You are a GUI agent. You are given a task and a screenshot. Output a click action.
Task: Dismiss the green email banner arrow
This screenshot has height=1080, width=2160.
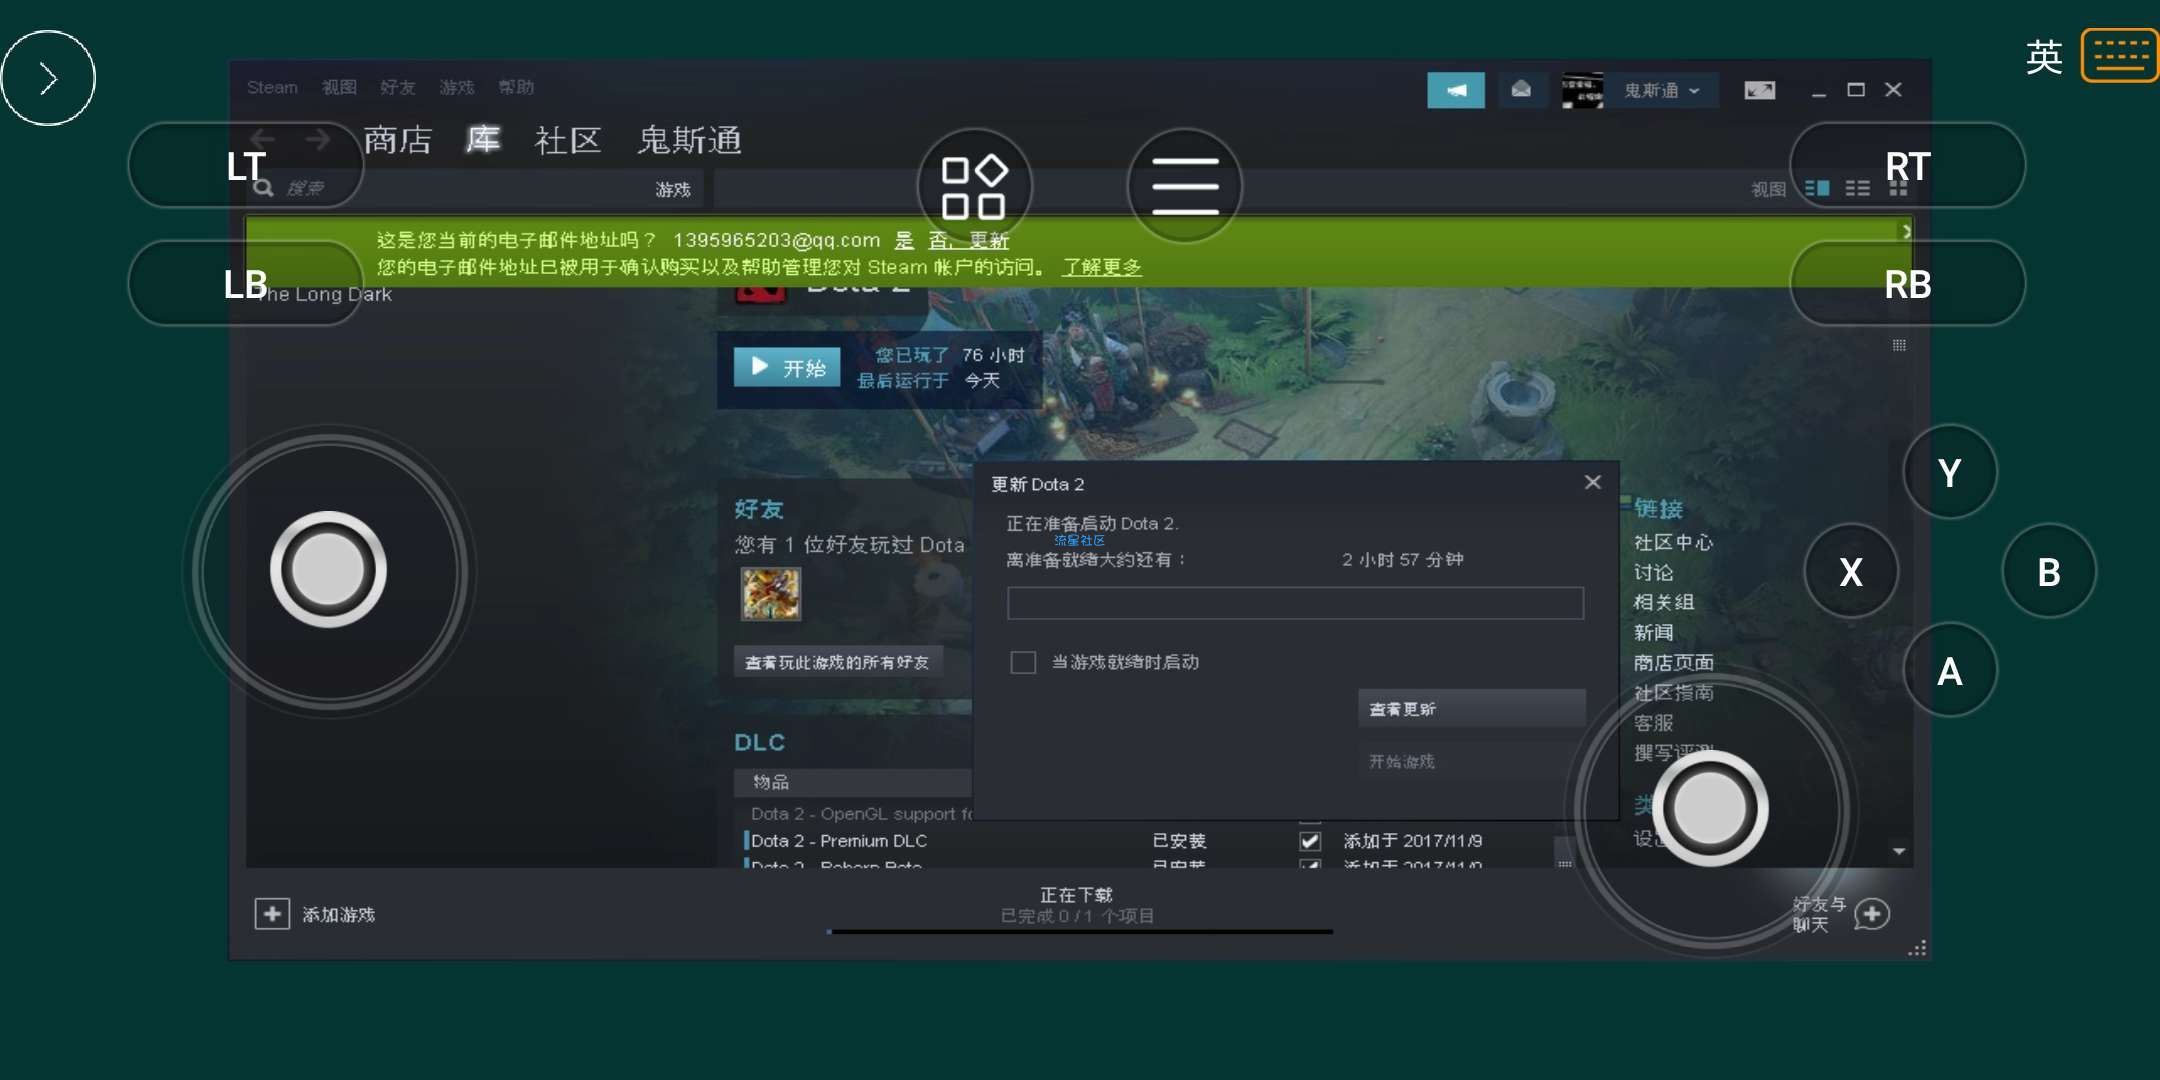tap(1906, 232)
